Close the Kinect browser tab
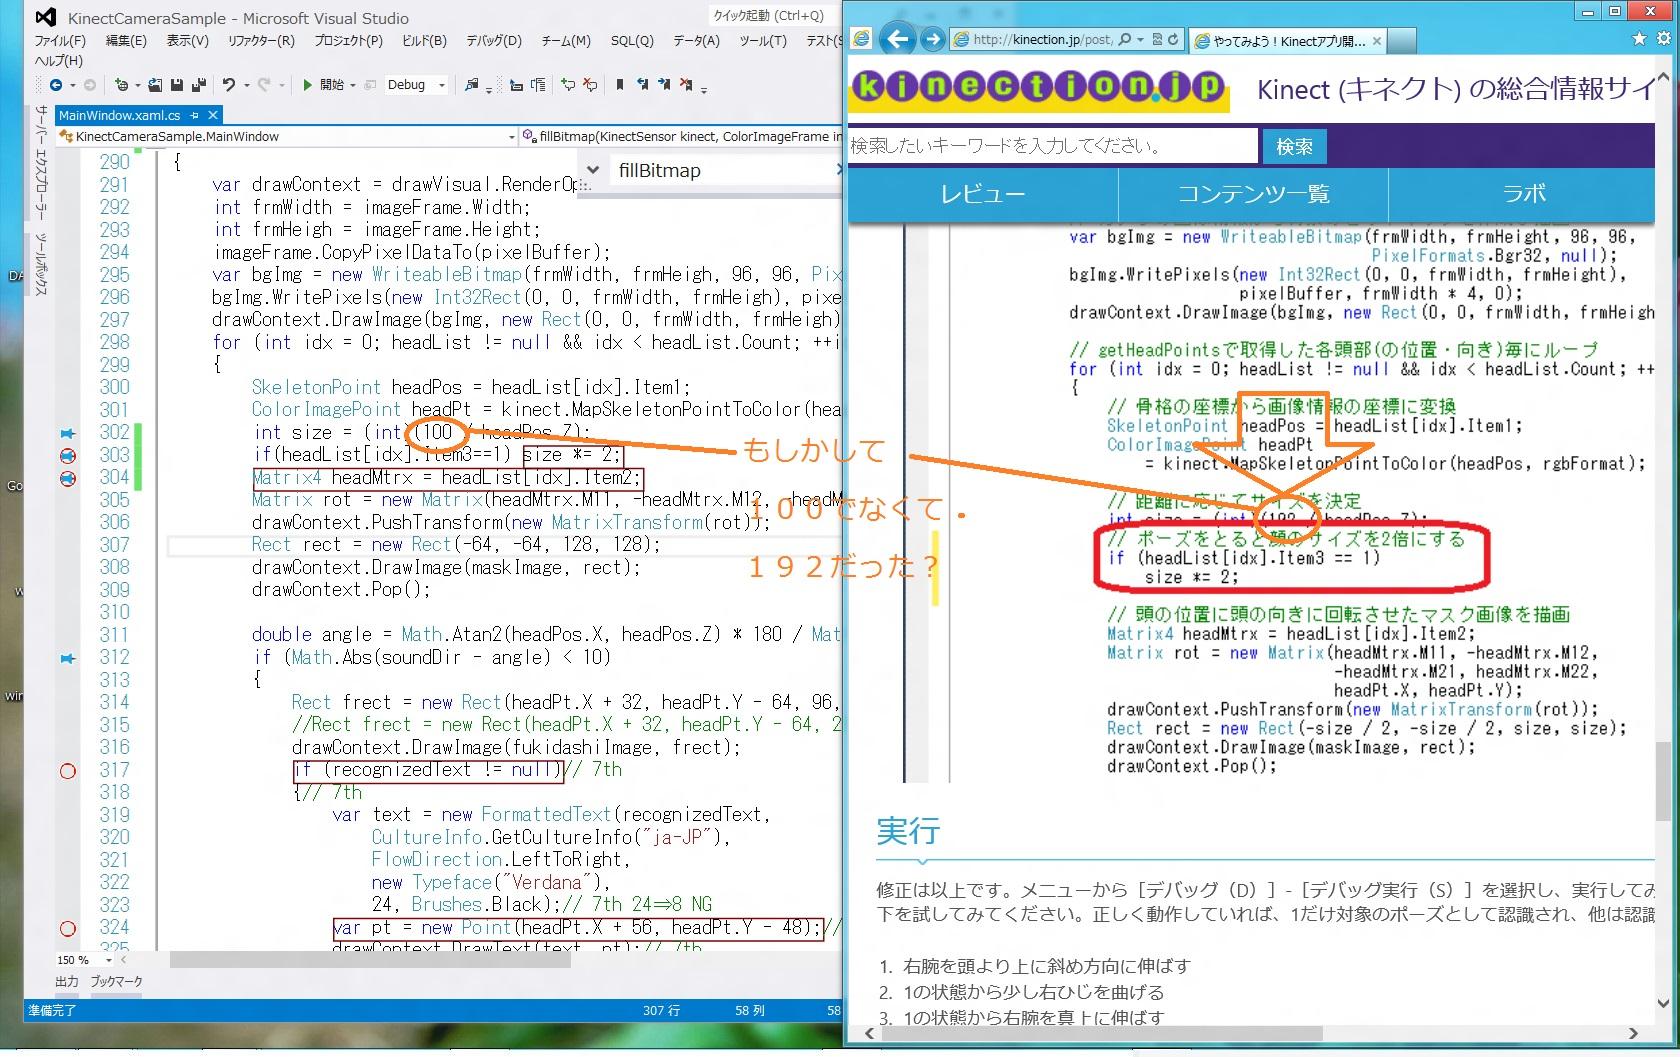The height and width of the screenshot is (1057, 1680). click(1377, 41)
